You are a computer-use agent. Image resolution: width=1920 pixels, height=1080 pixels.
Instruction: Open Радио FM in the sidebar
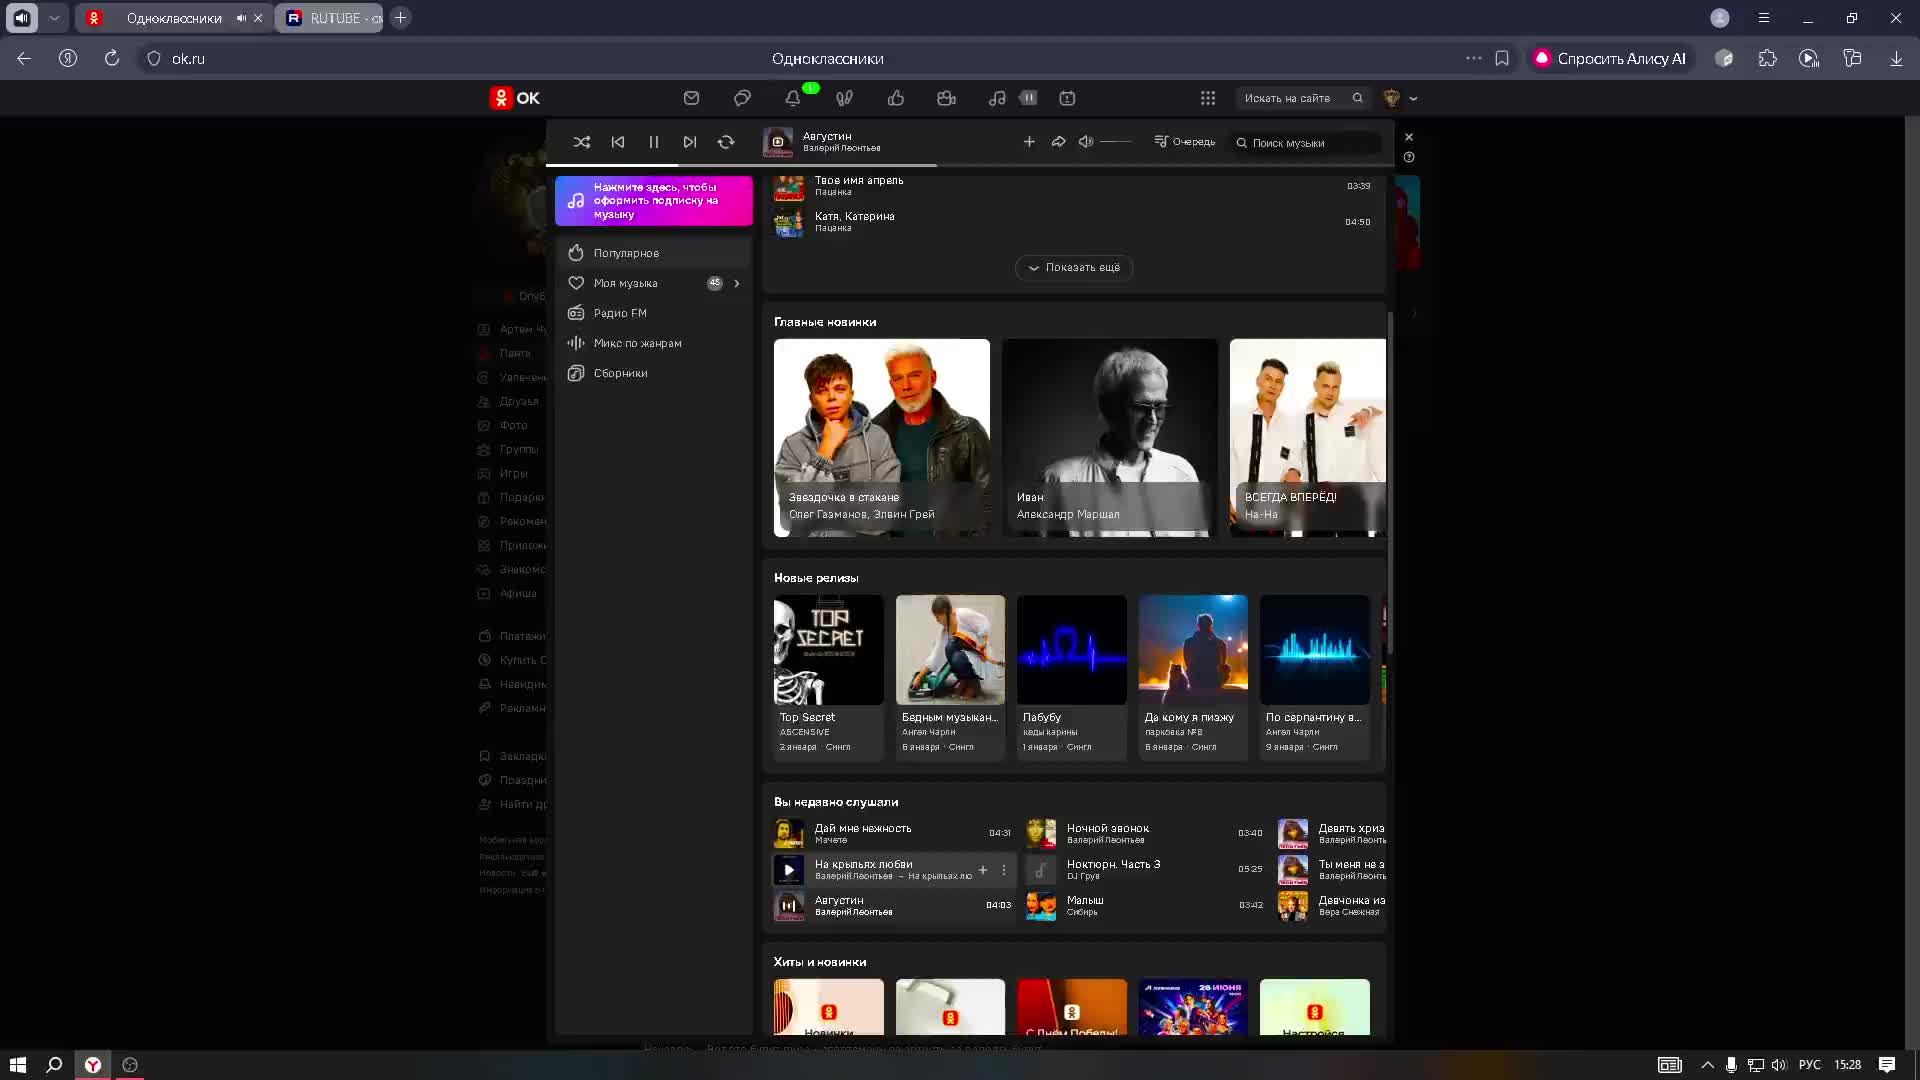point(654,313)
